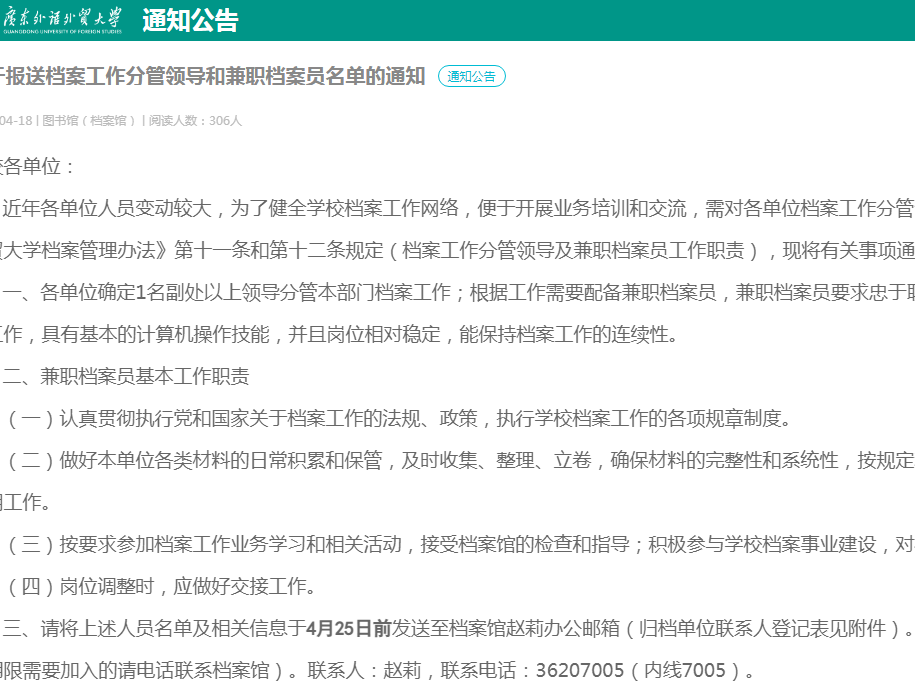Click item （一）认真贯彻执行党和国家

(400, 418)
